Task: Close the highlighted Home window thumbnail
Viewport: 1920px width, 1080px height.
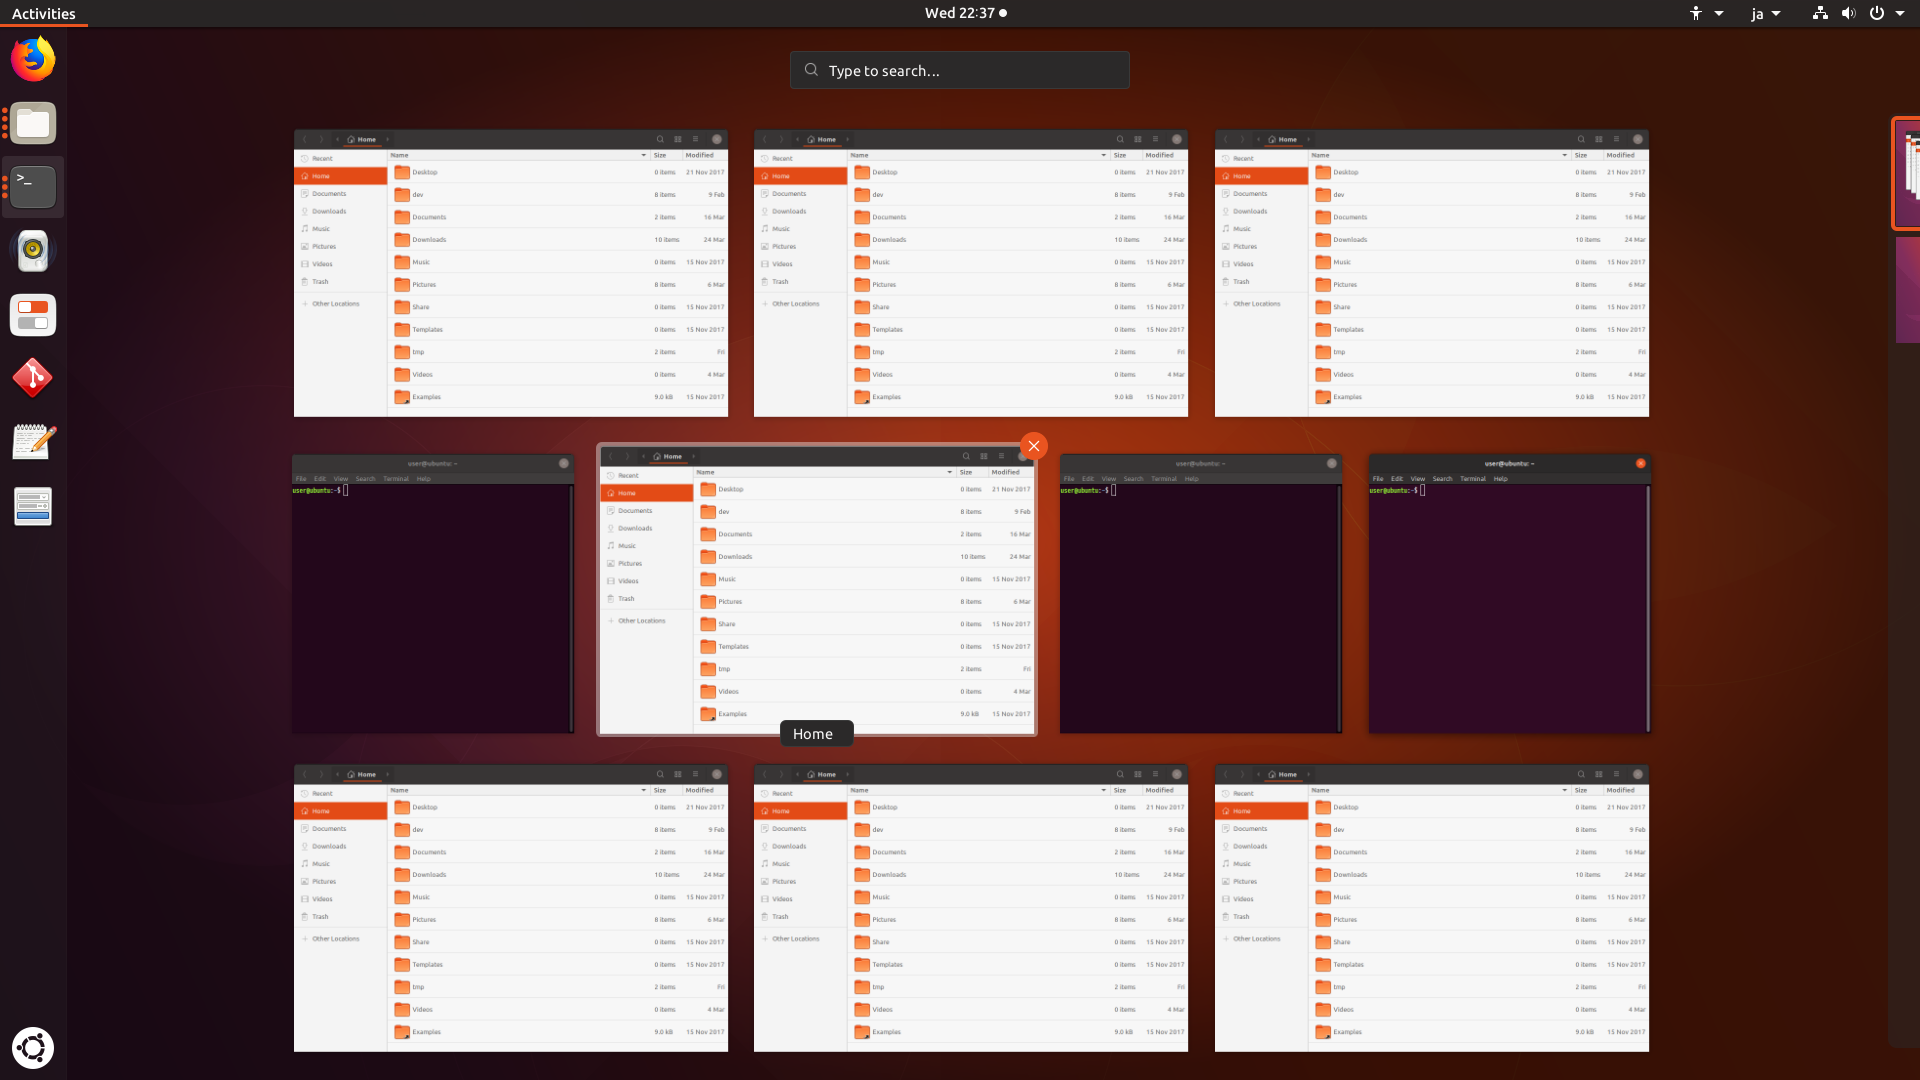Action: (1034, 446)
